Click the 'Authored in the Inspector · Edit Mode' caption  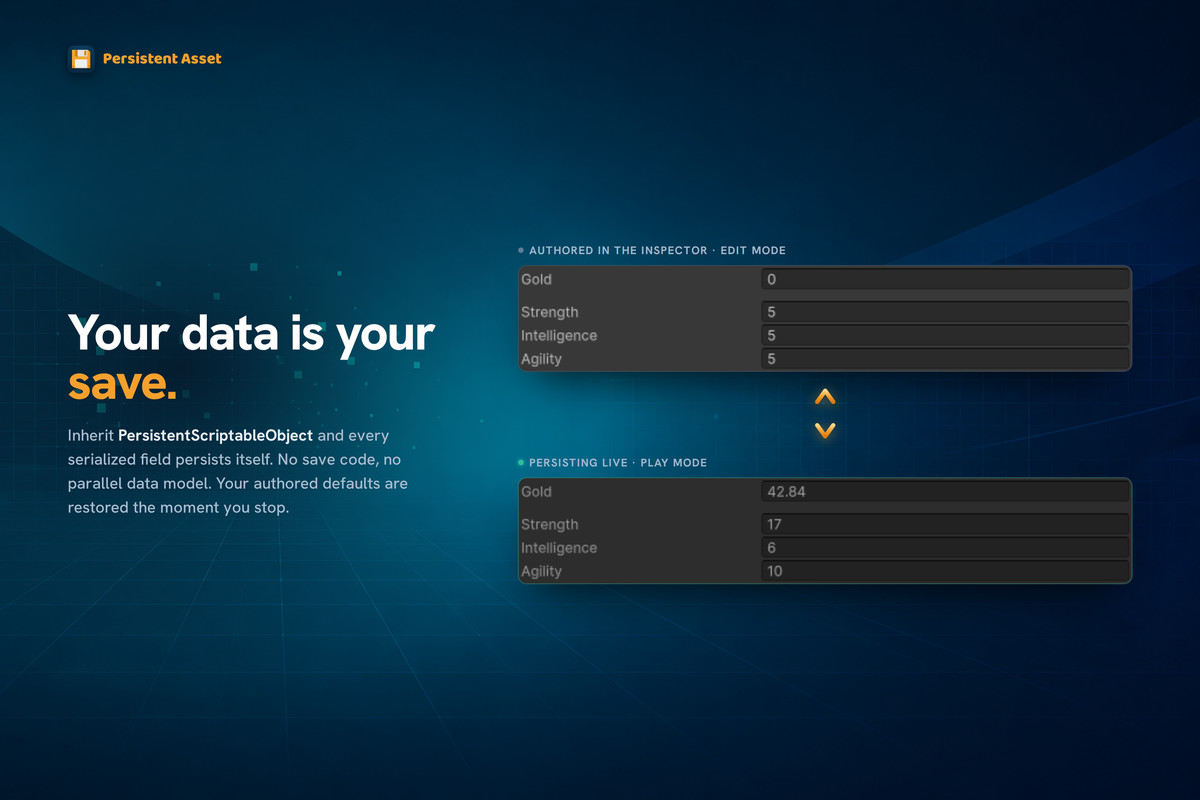click(x=657, y=250)
